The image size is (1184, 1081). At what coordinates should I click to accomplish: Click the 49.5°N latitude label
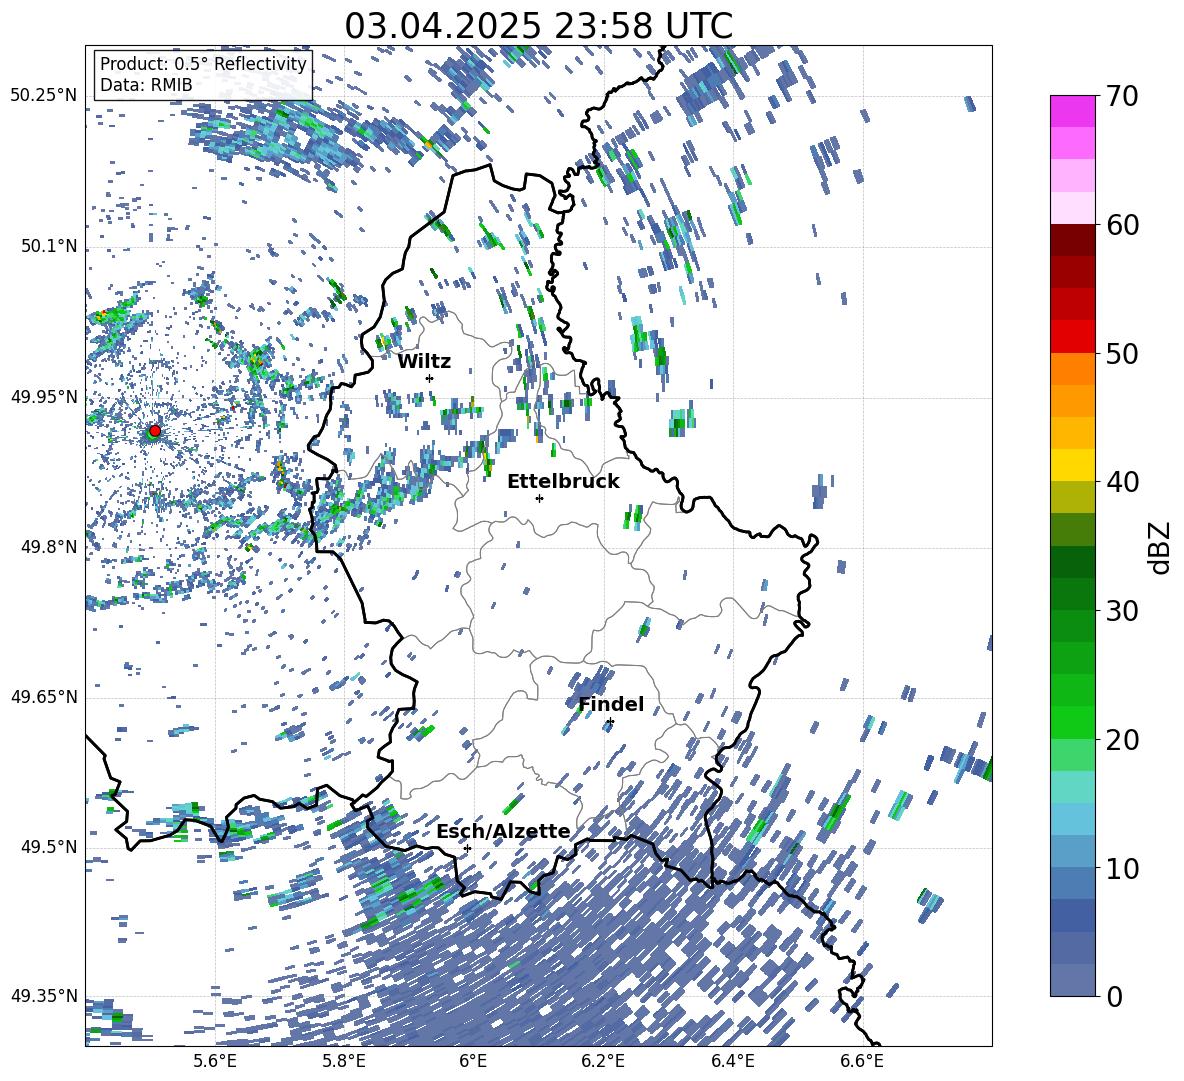coord(48,846)
